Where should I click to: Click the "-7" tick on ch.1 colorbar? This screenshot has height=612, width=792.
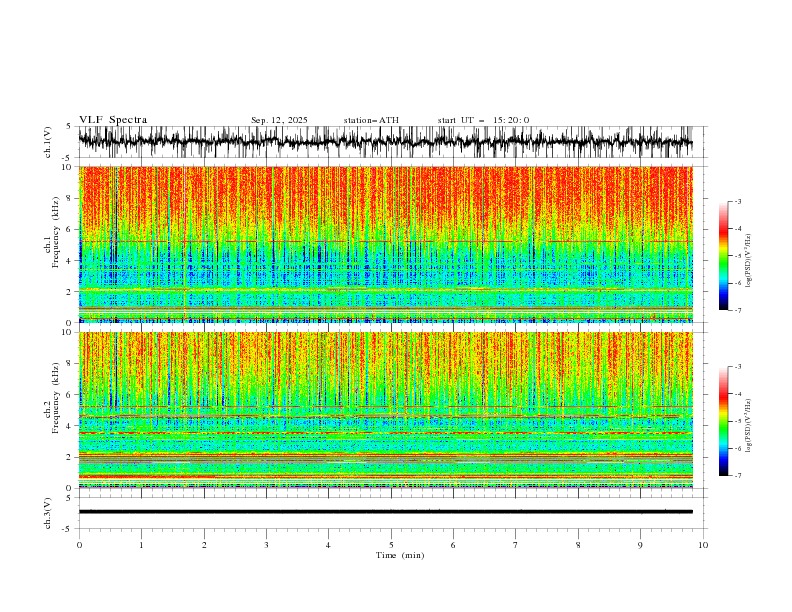coord(738,310)
